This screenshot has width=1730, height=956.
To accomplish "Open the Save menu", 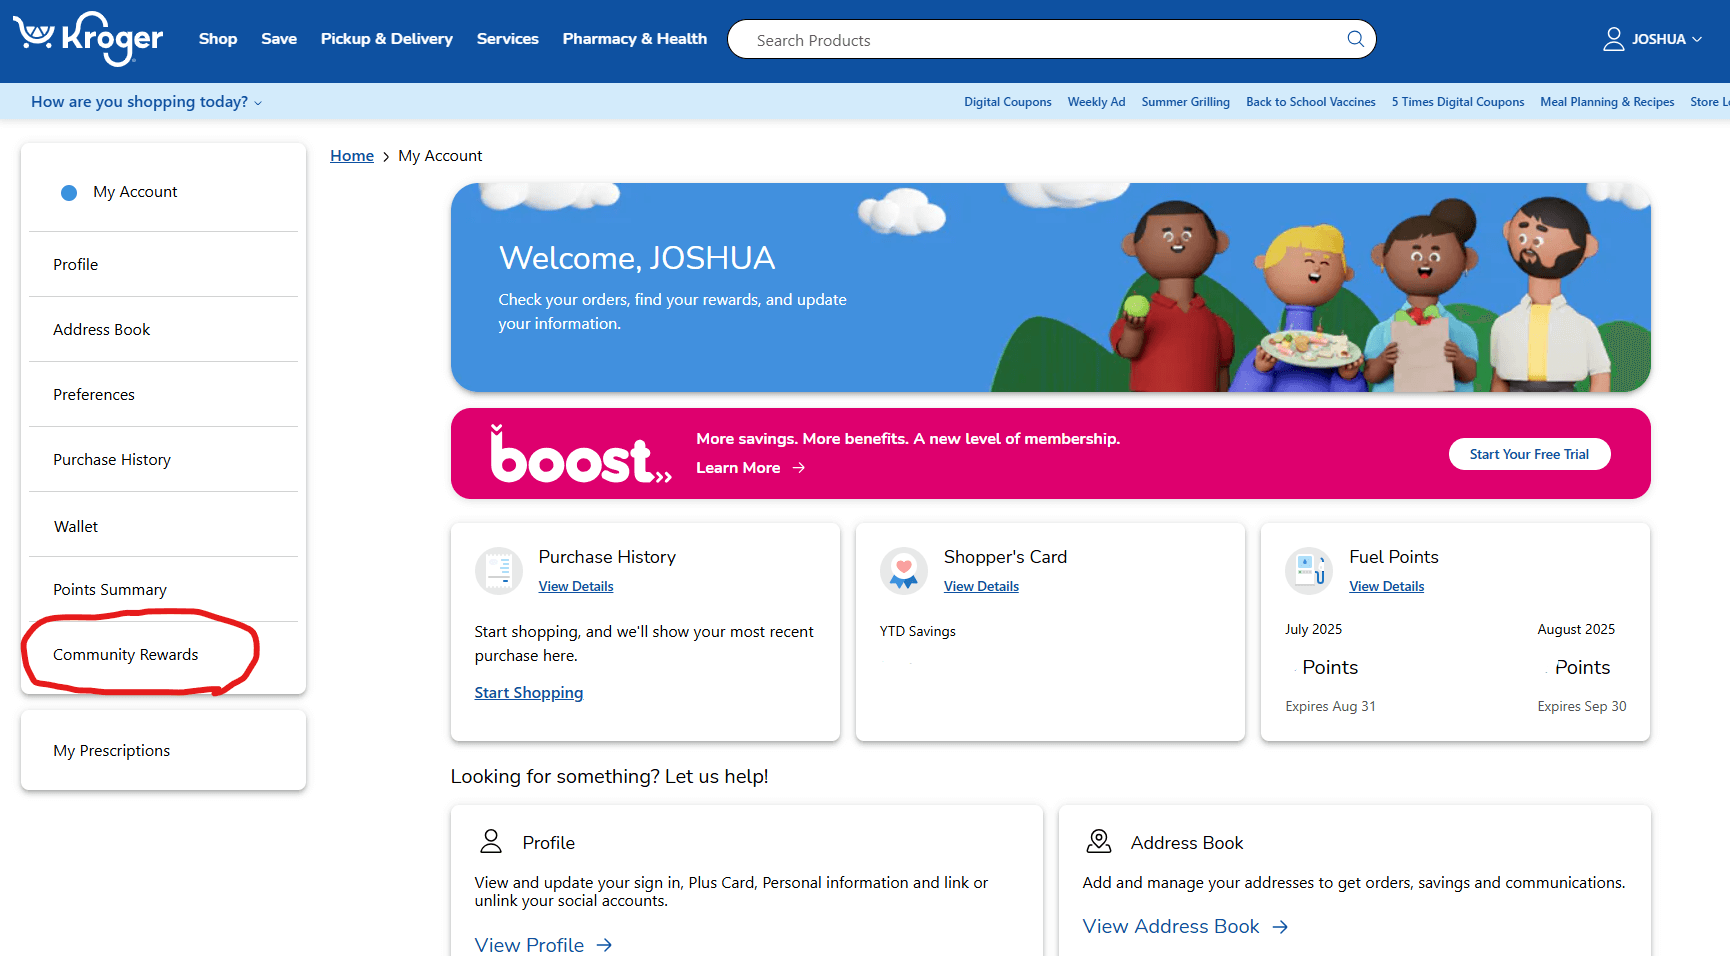I will click(279, 39).
